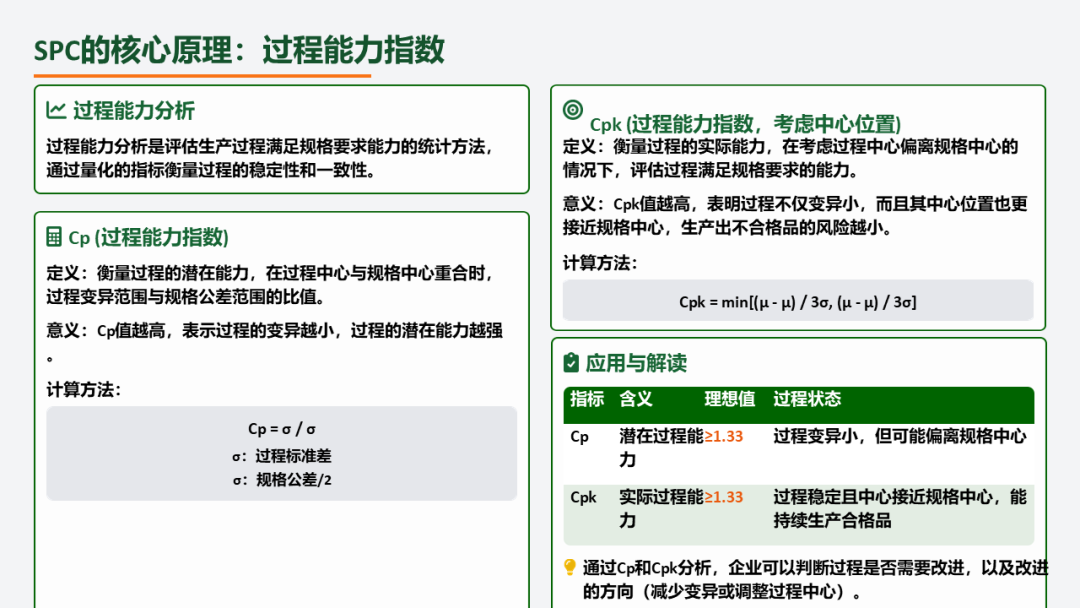Screen dimensions: 1080x608
Task: Click the 应用与解读 section heading
Action: [x=636, y=363]
